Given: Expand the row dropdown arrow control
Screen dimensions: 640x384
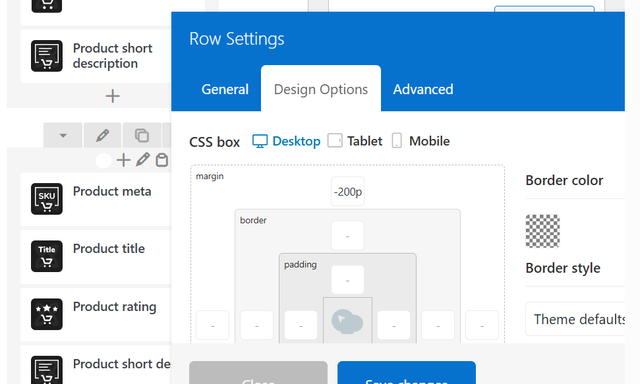Looking at the screenshot, I should point(63,135).
